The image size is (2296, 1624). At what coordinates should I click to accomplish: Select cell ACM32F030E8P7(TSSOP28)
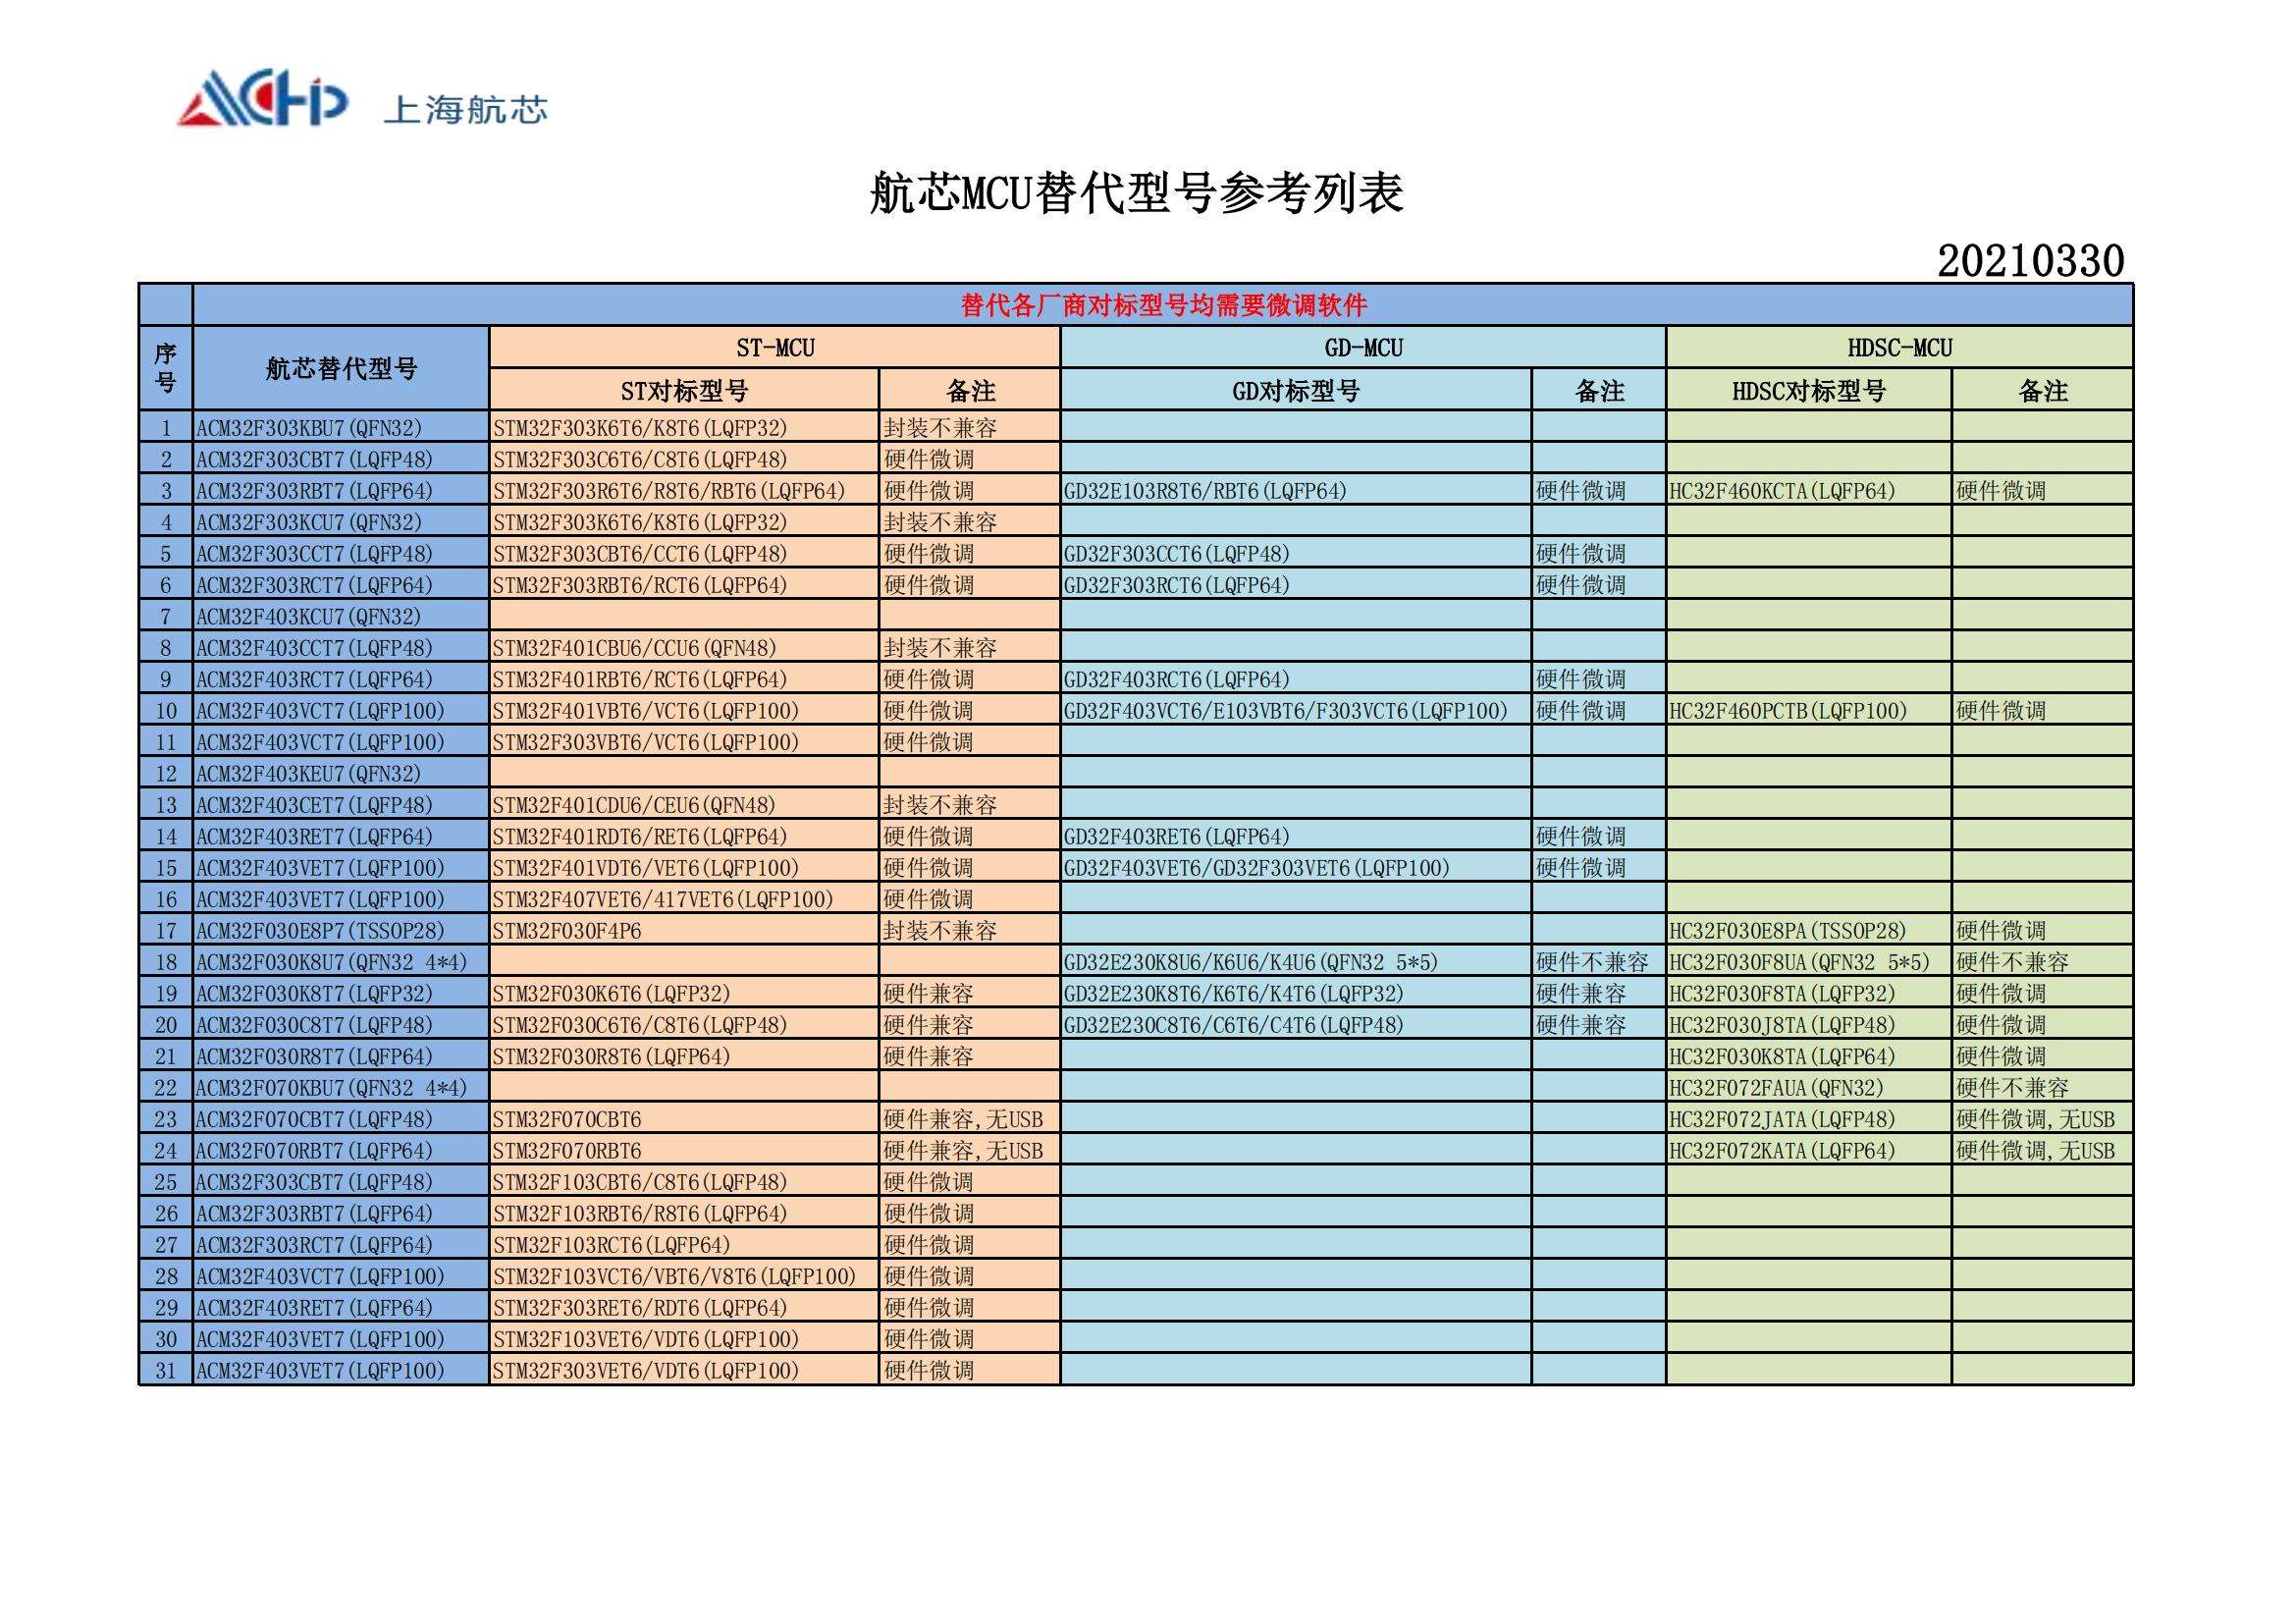341,931
